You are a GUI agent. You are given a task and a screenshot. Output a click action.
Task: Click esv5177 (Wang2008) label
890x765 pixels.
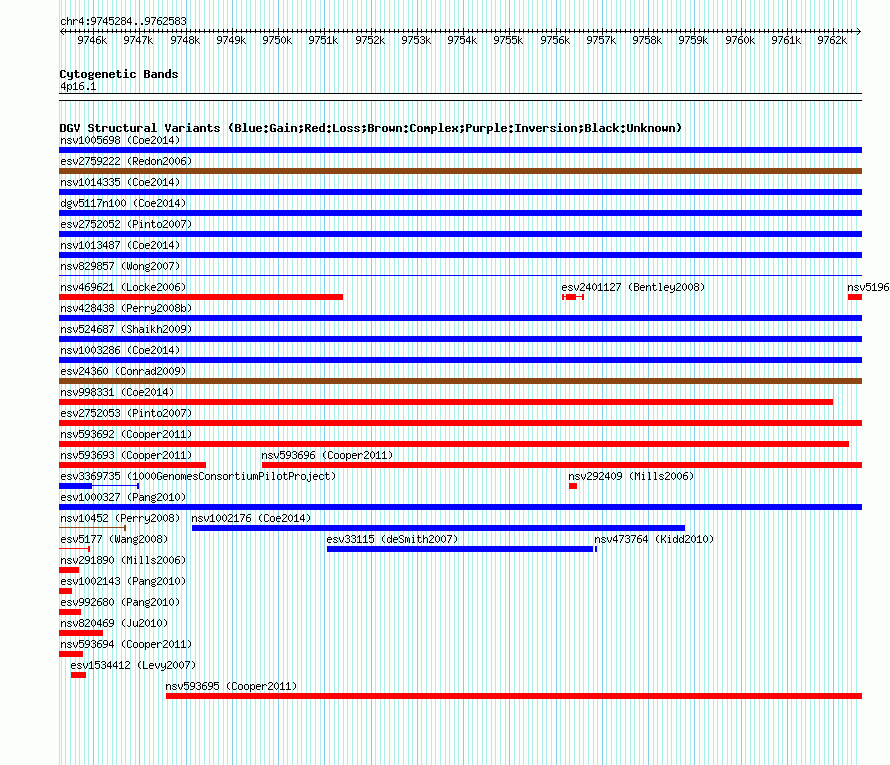pyautogui.click(x=114, y=539)
